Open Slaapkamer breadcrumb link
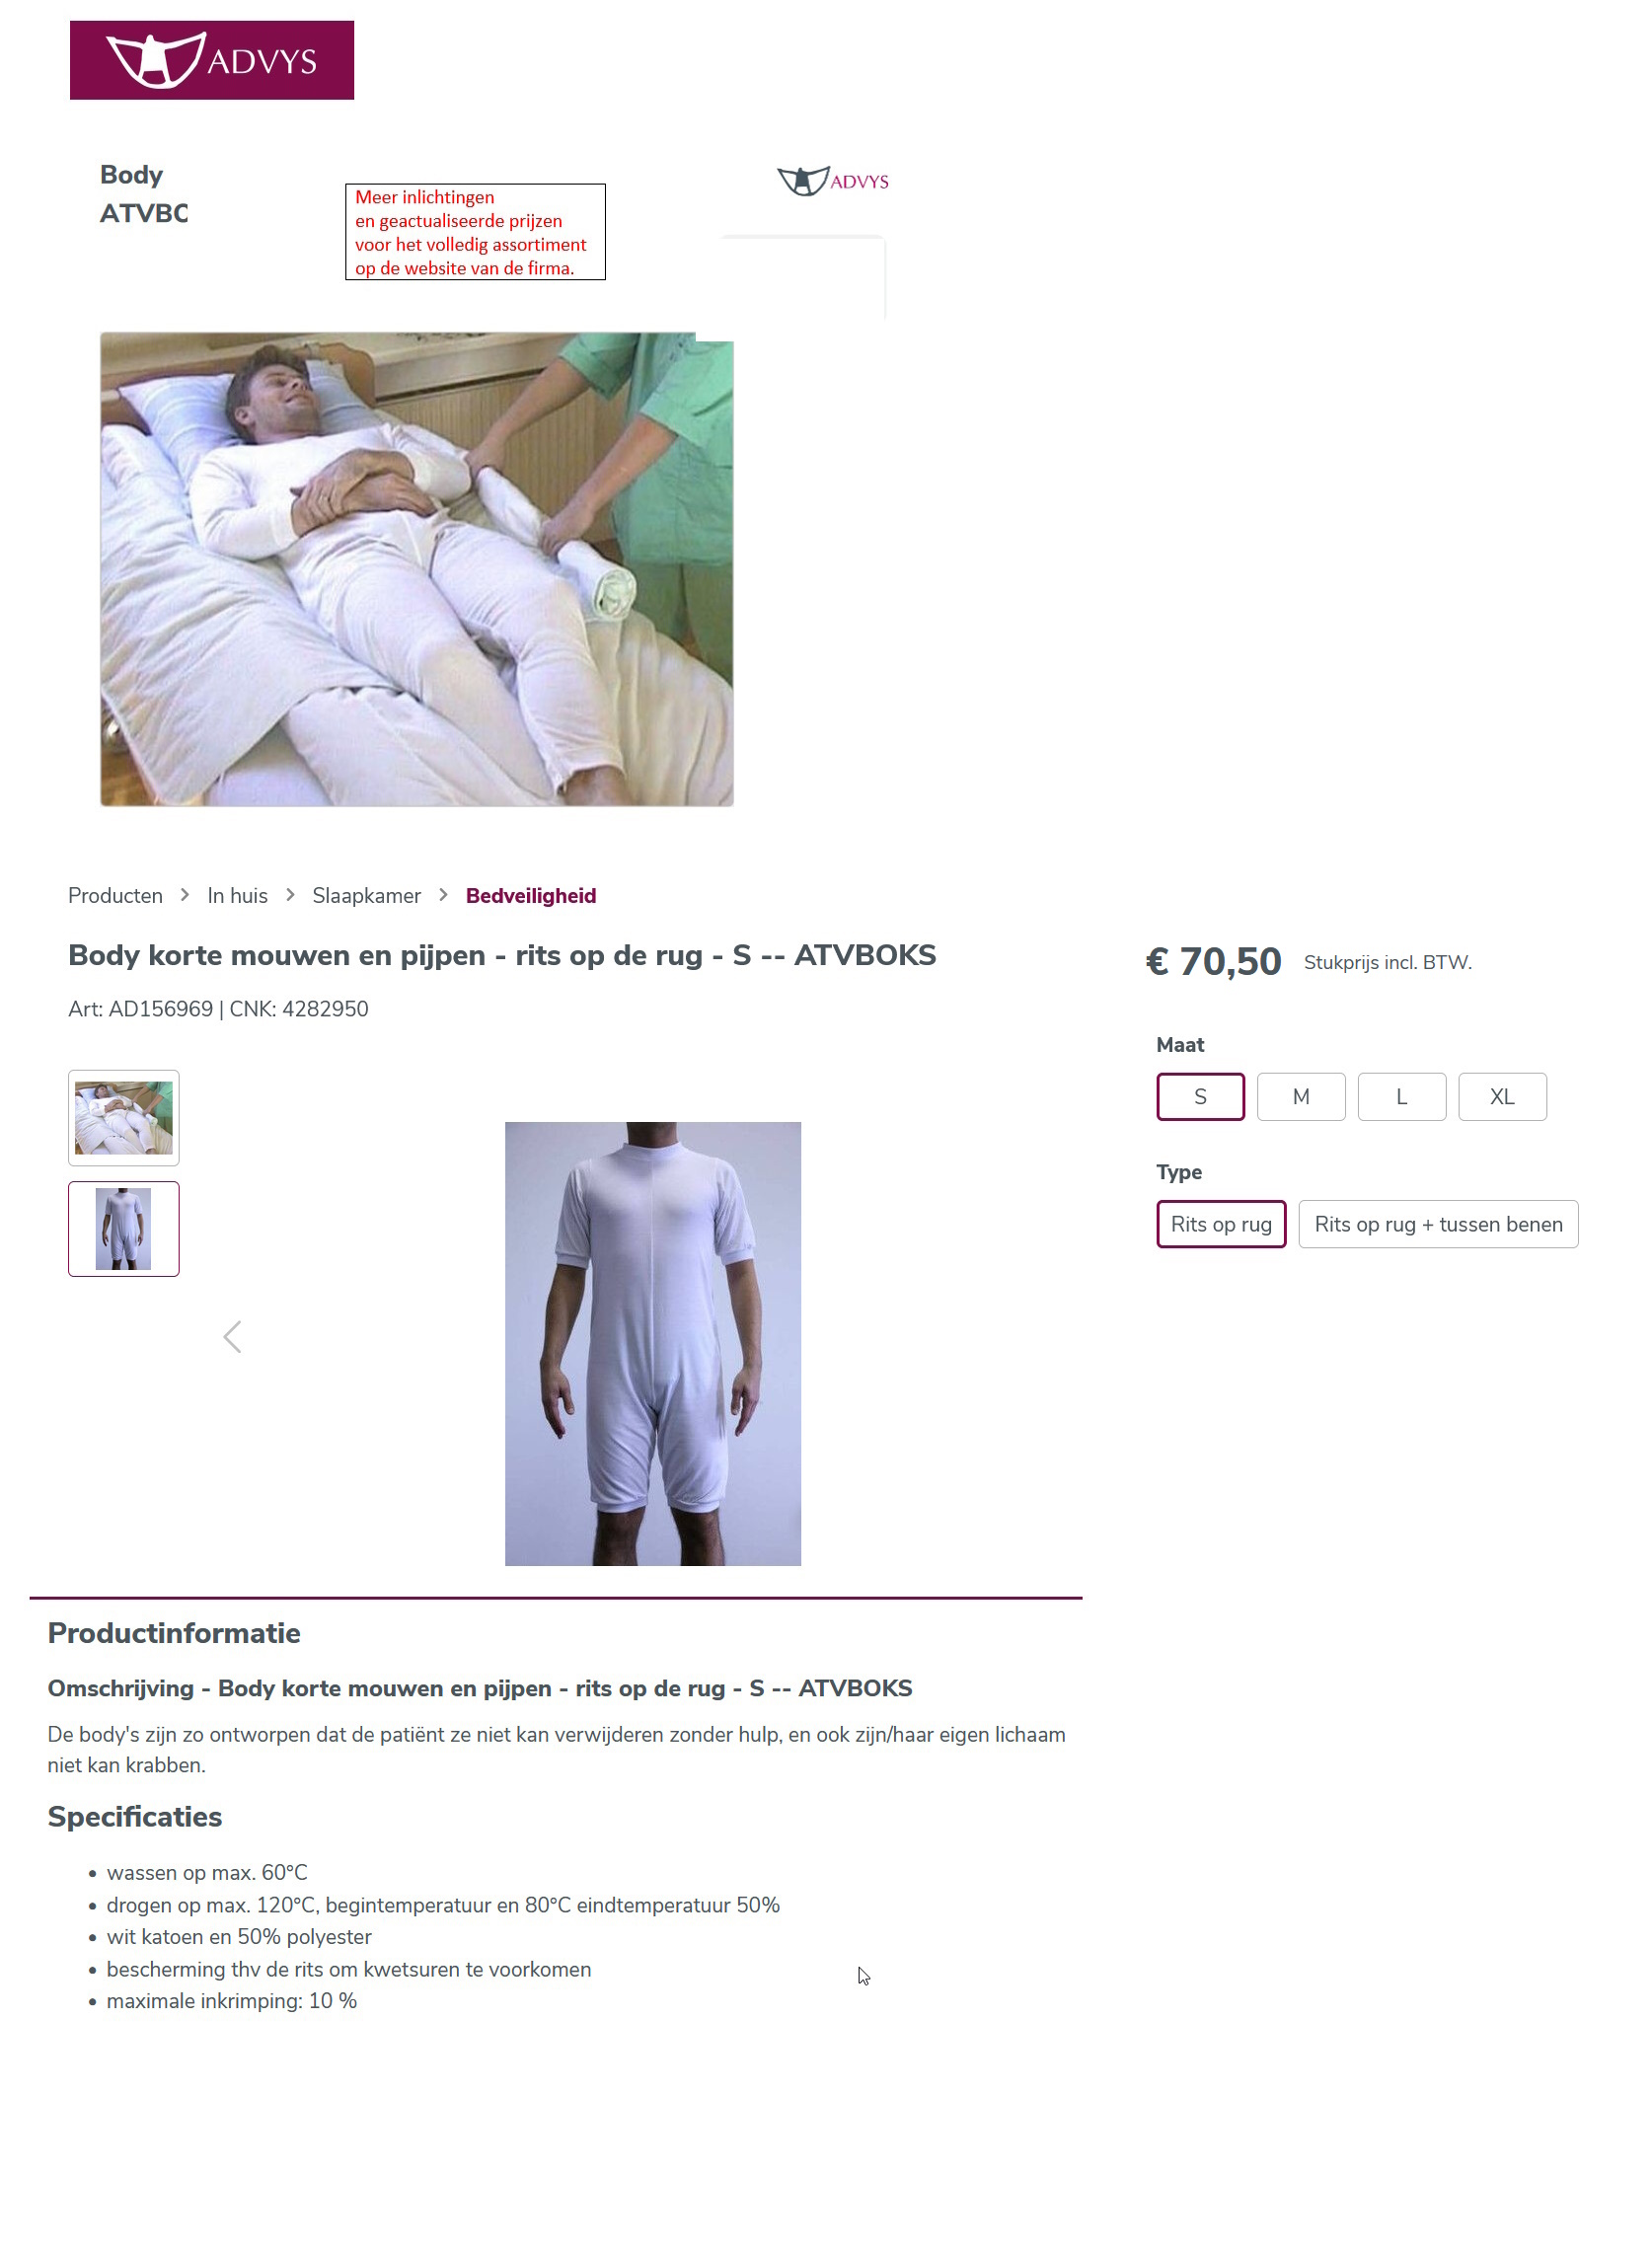The image size is (1652, 2243). tap(367, 896)
